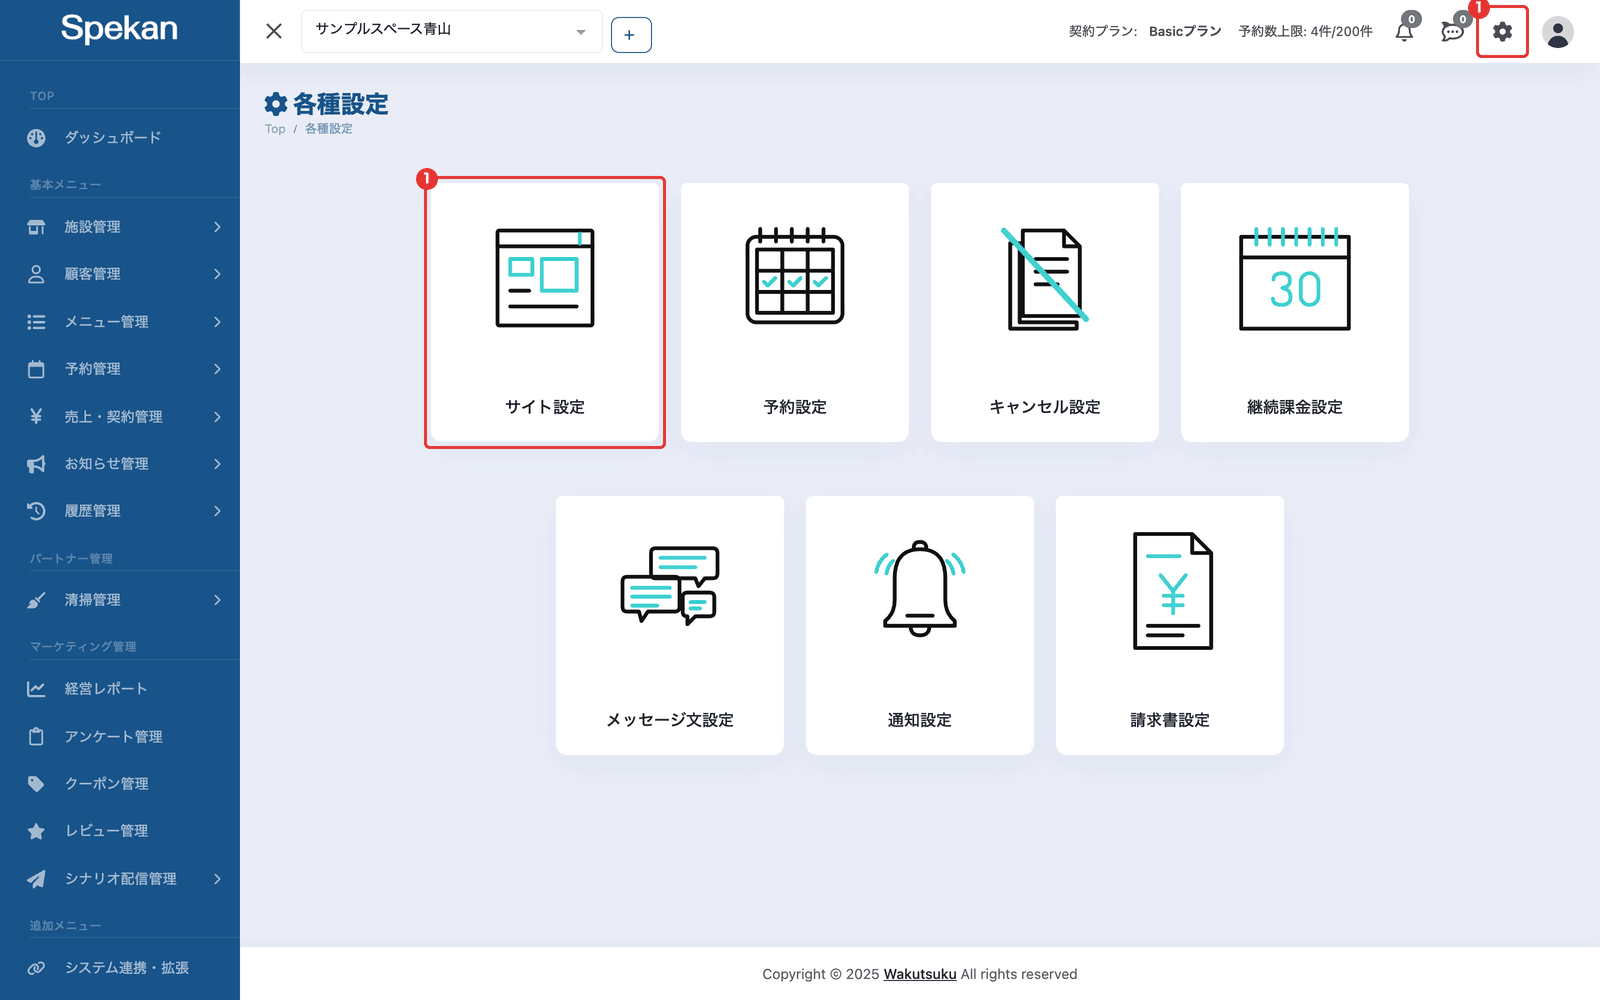Click the 清掃管理 broom icon

pos(36,600)
